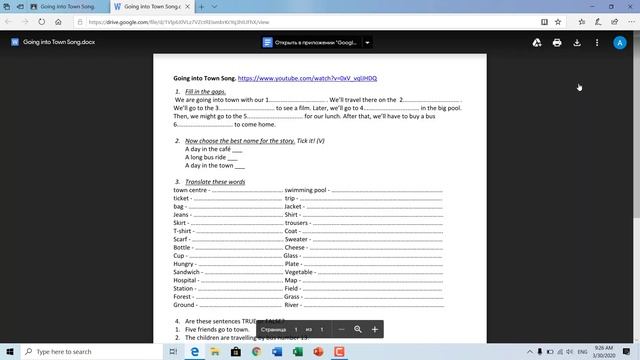Open the volume control in tray

pos(569,351)
